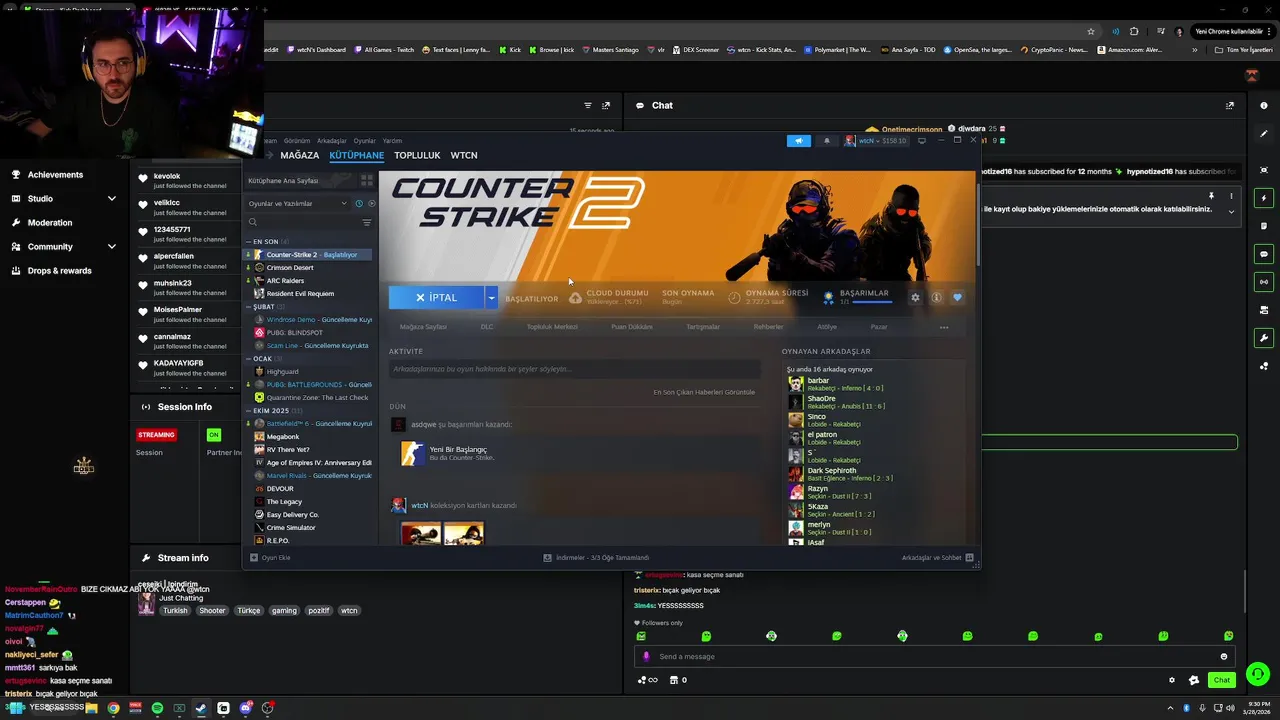The image size is (1280, 720).
Task: Collapse the EKİM 2025 library section
Action: [249, 410]
